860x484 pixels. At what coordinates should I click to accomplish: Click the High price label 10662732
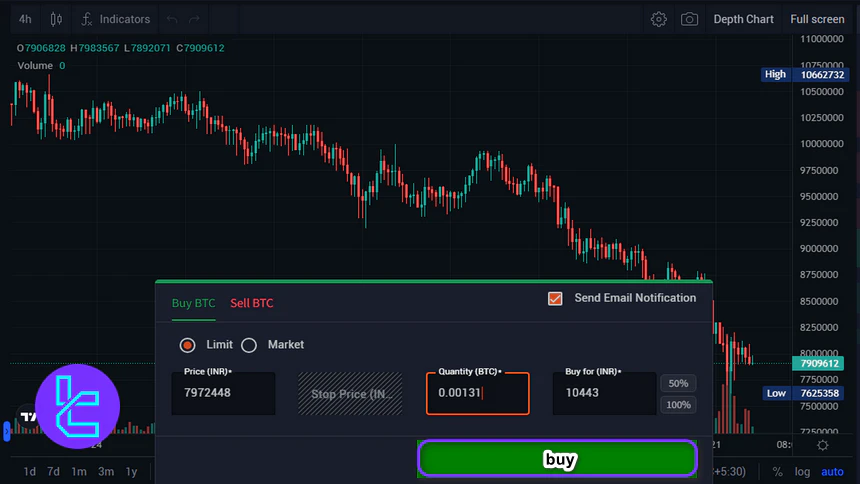point(805,75)
